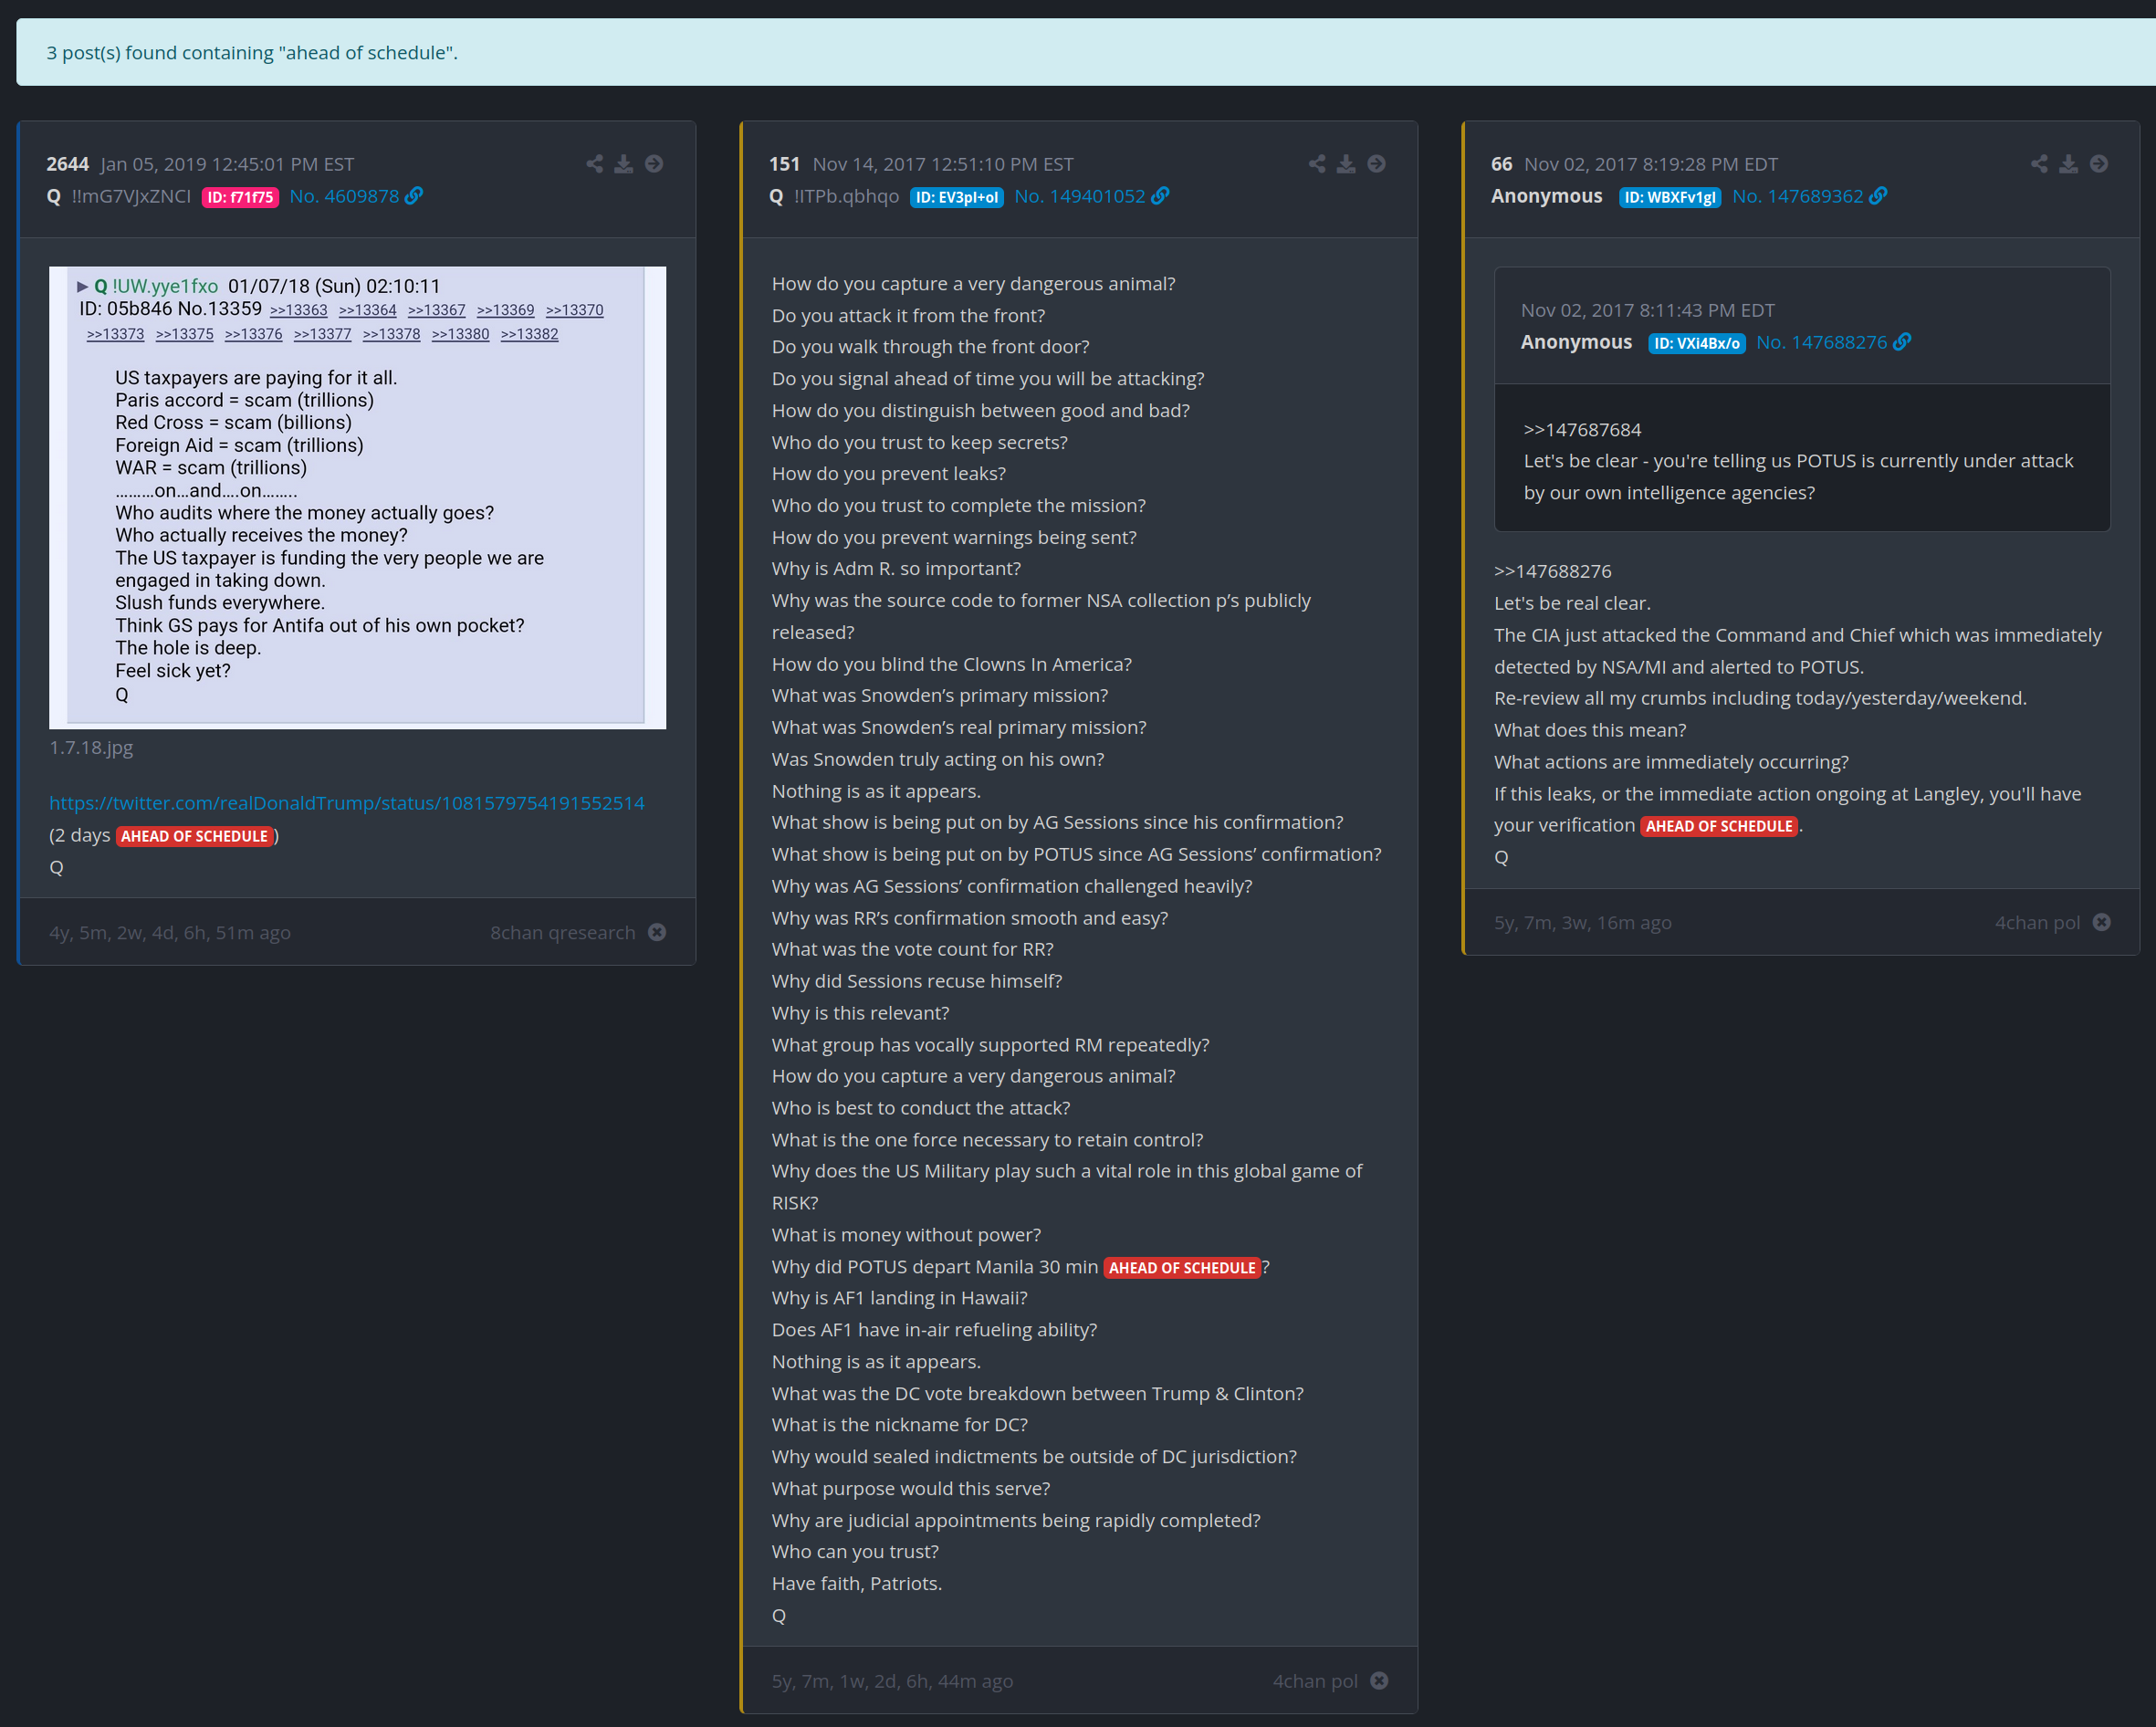Open post number link No. 147689362

(x=1797, y=196)
